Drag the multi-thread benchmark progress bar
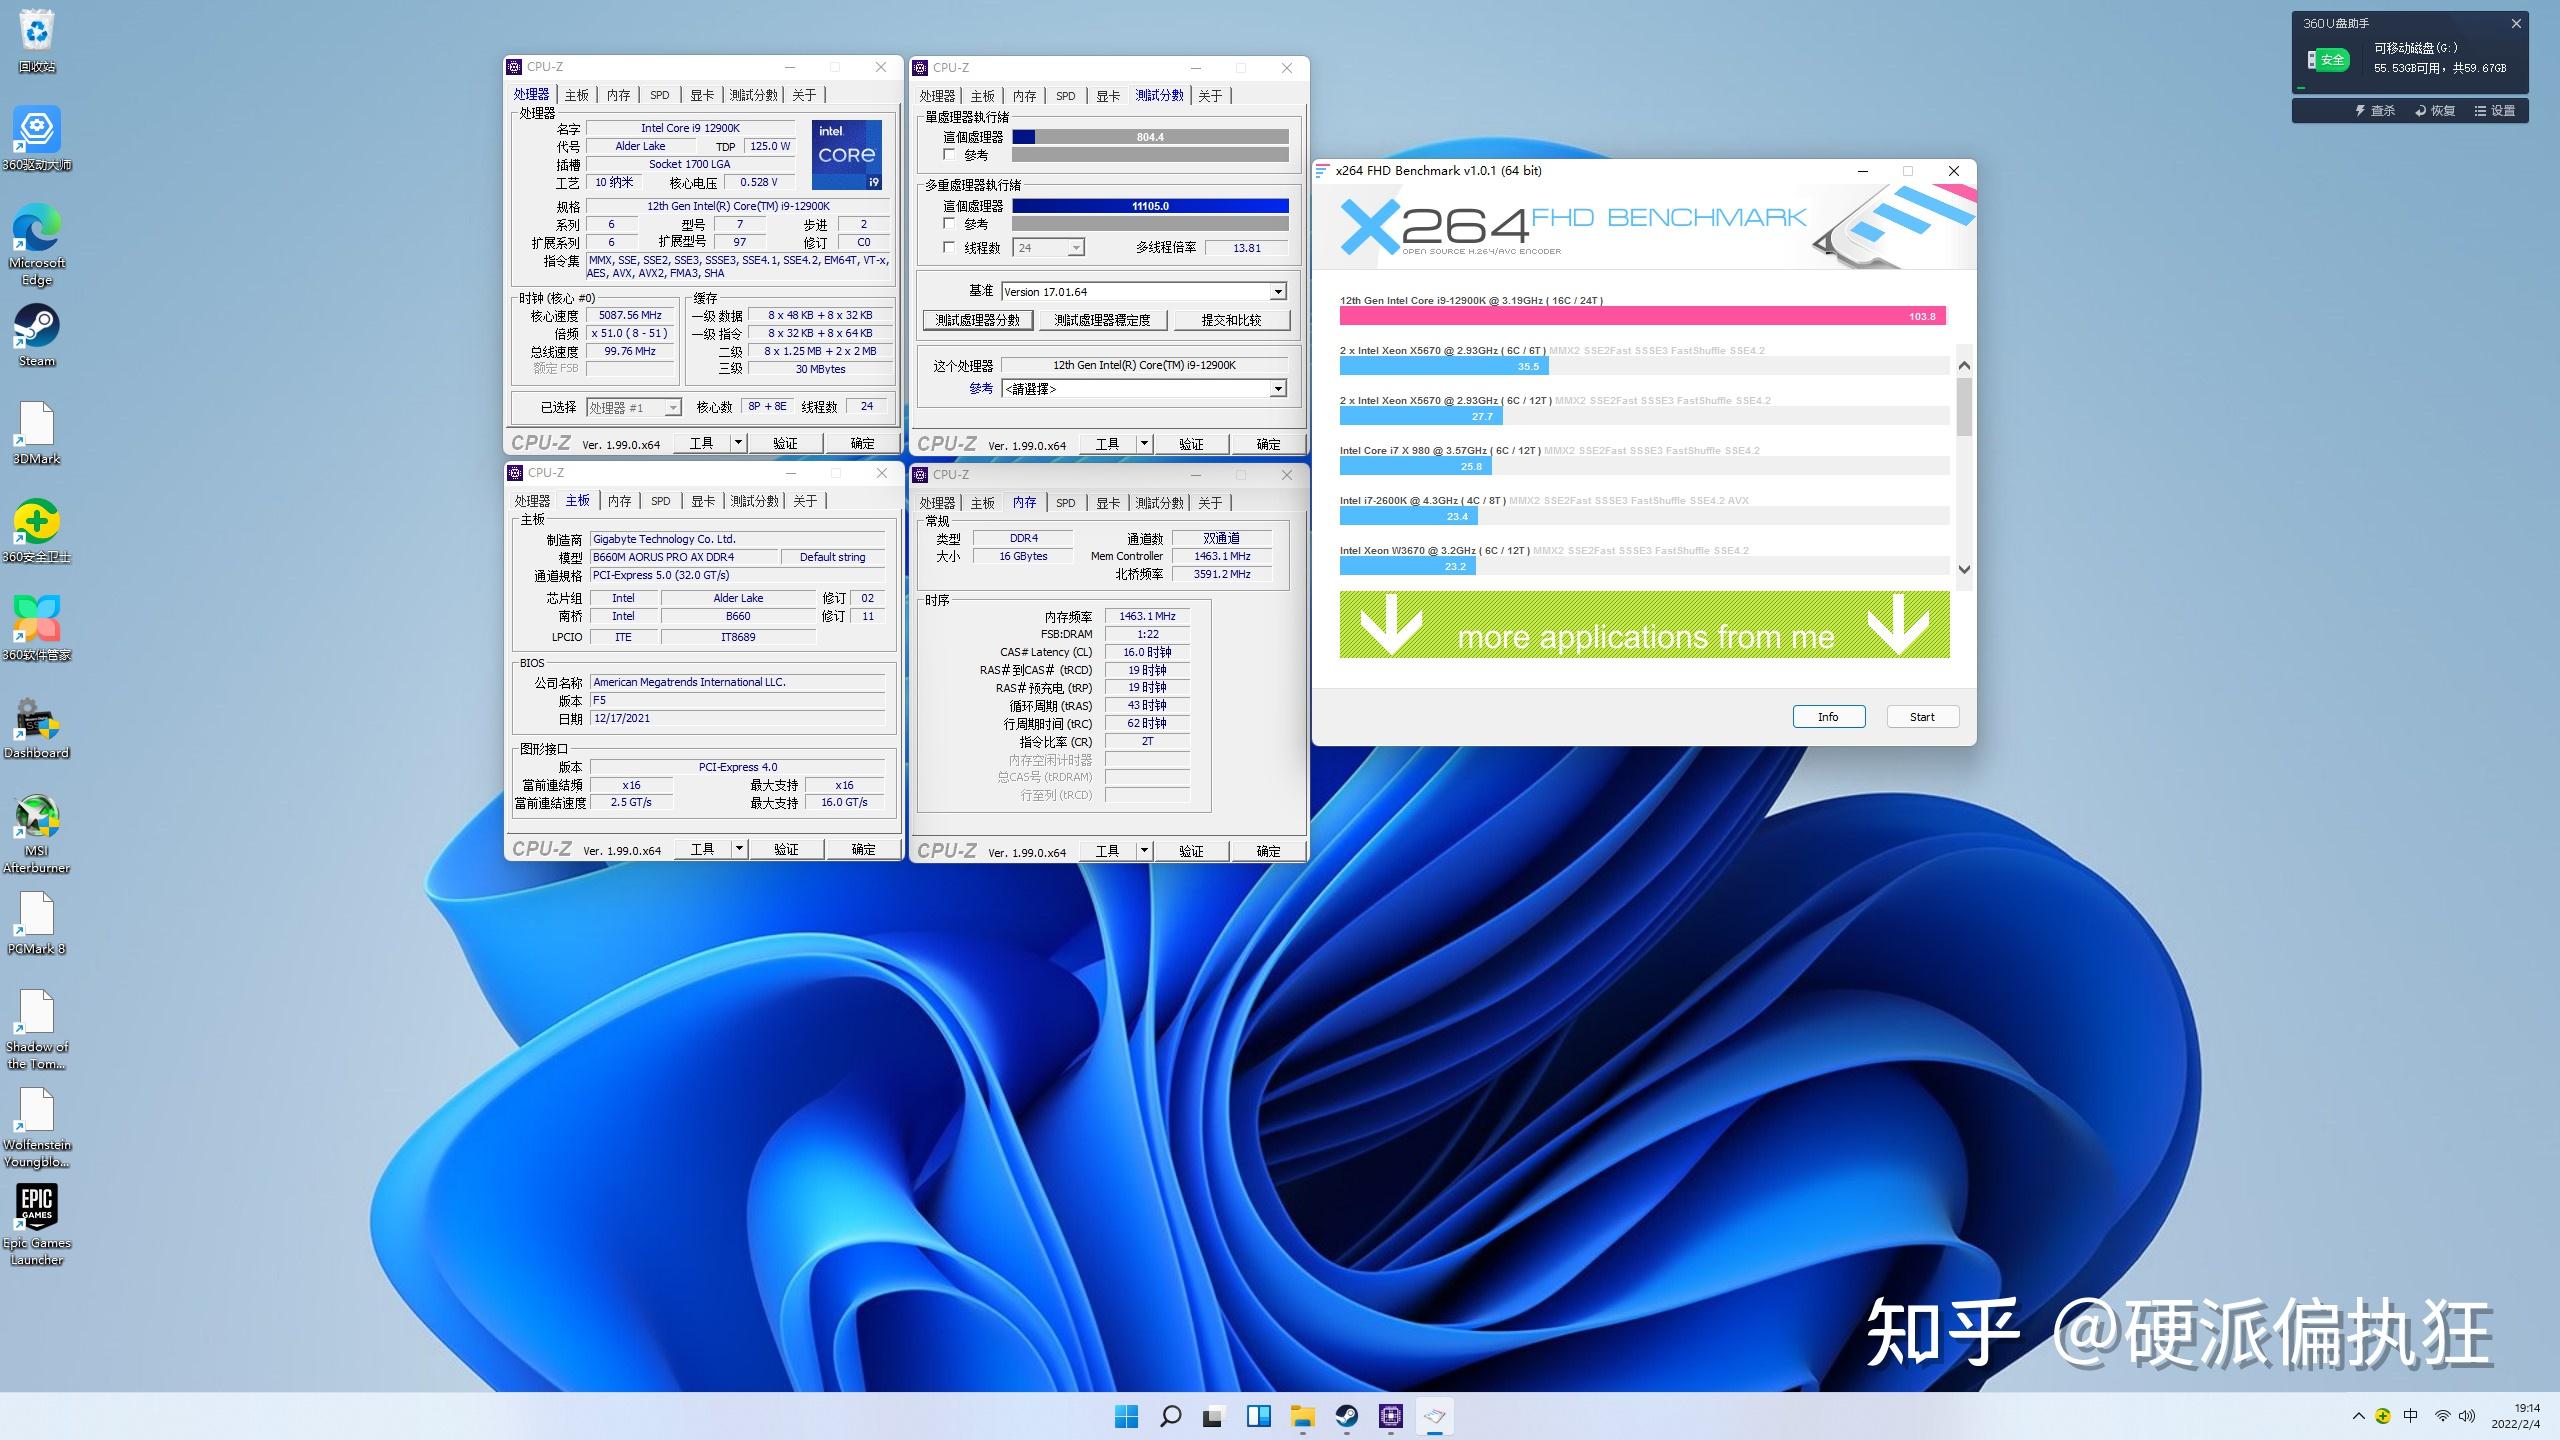This screenshot has width=2560, height=1440. tap(1145, 206)
